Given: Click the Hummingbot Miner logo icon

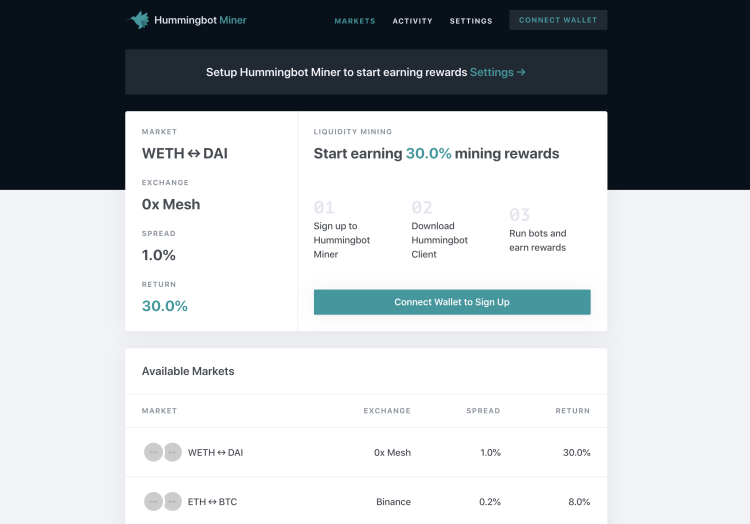Looking at the screenshot, I should [x=139, y=20].
